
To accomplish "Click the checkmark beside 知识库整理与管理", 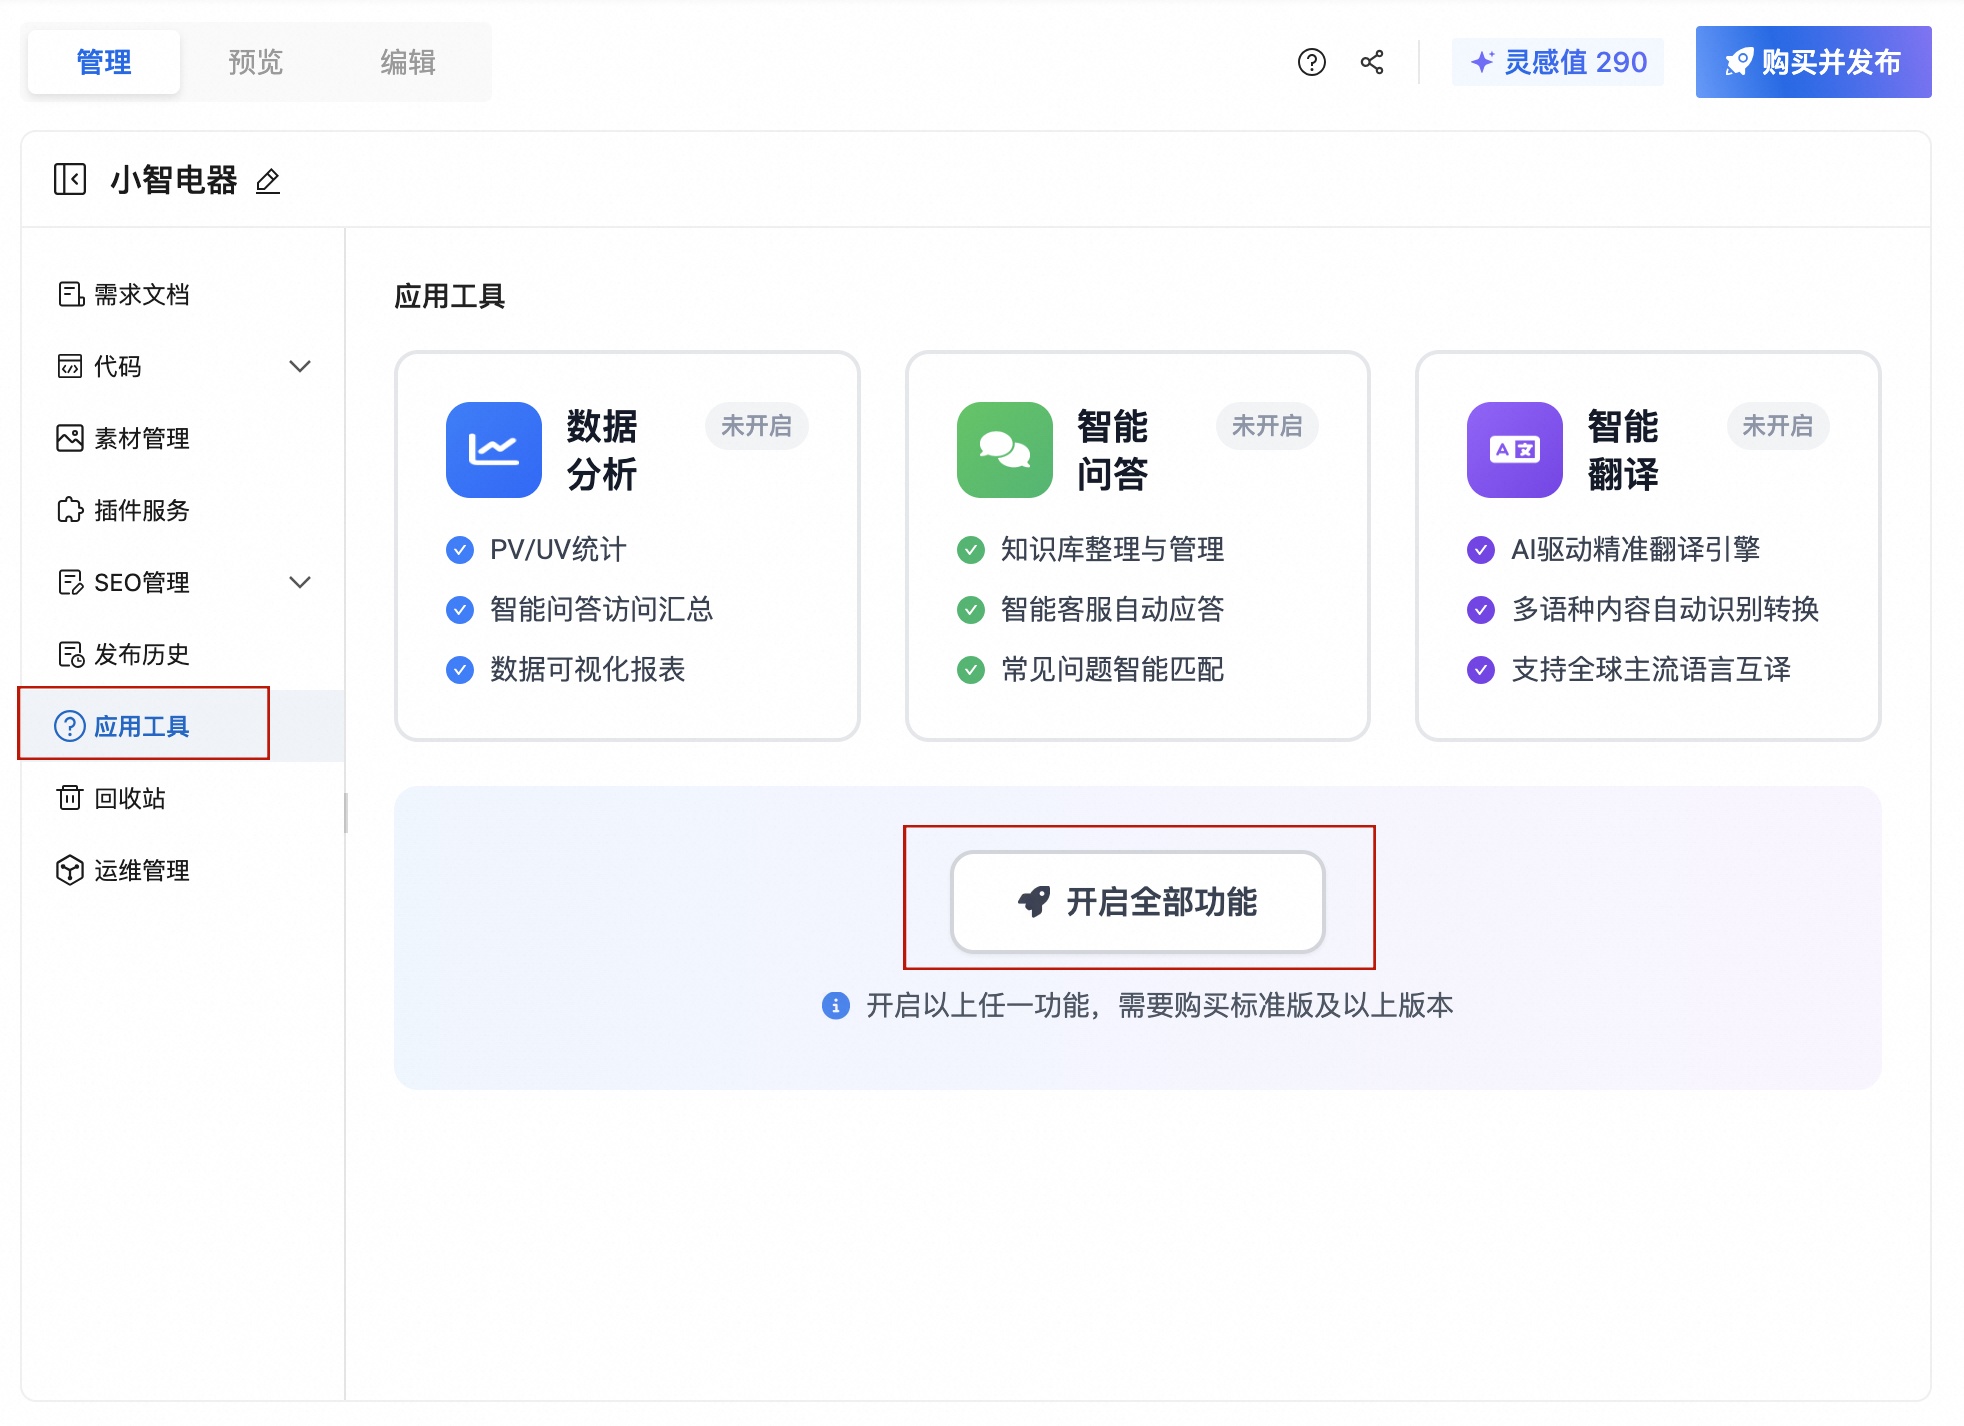I will [x=971, y=550].
